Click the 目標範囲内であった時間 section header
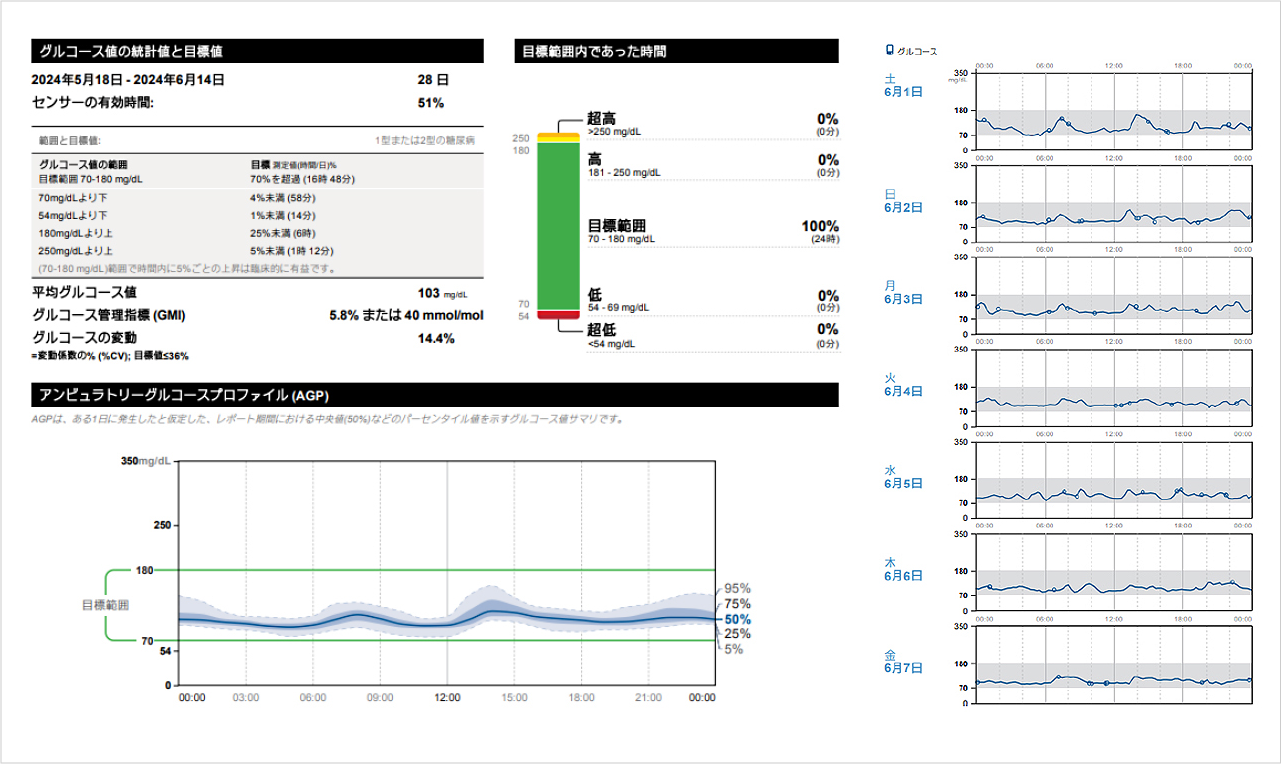Screen dimensions: 1282x764 [676, 51]
